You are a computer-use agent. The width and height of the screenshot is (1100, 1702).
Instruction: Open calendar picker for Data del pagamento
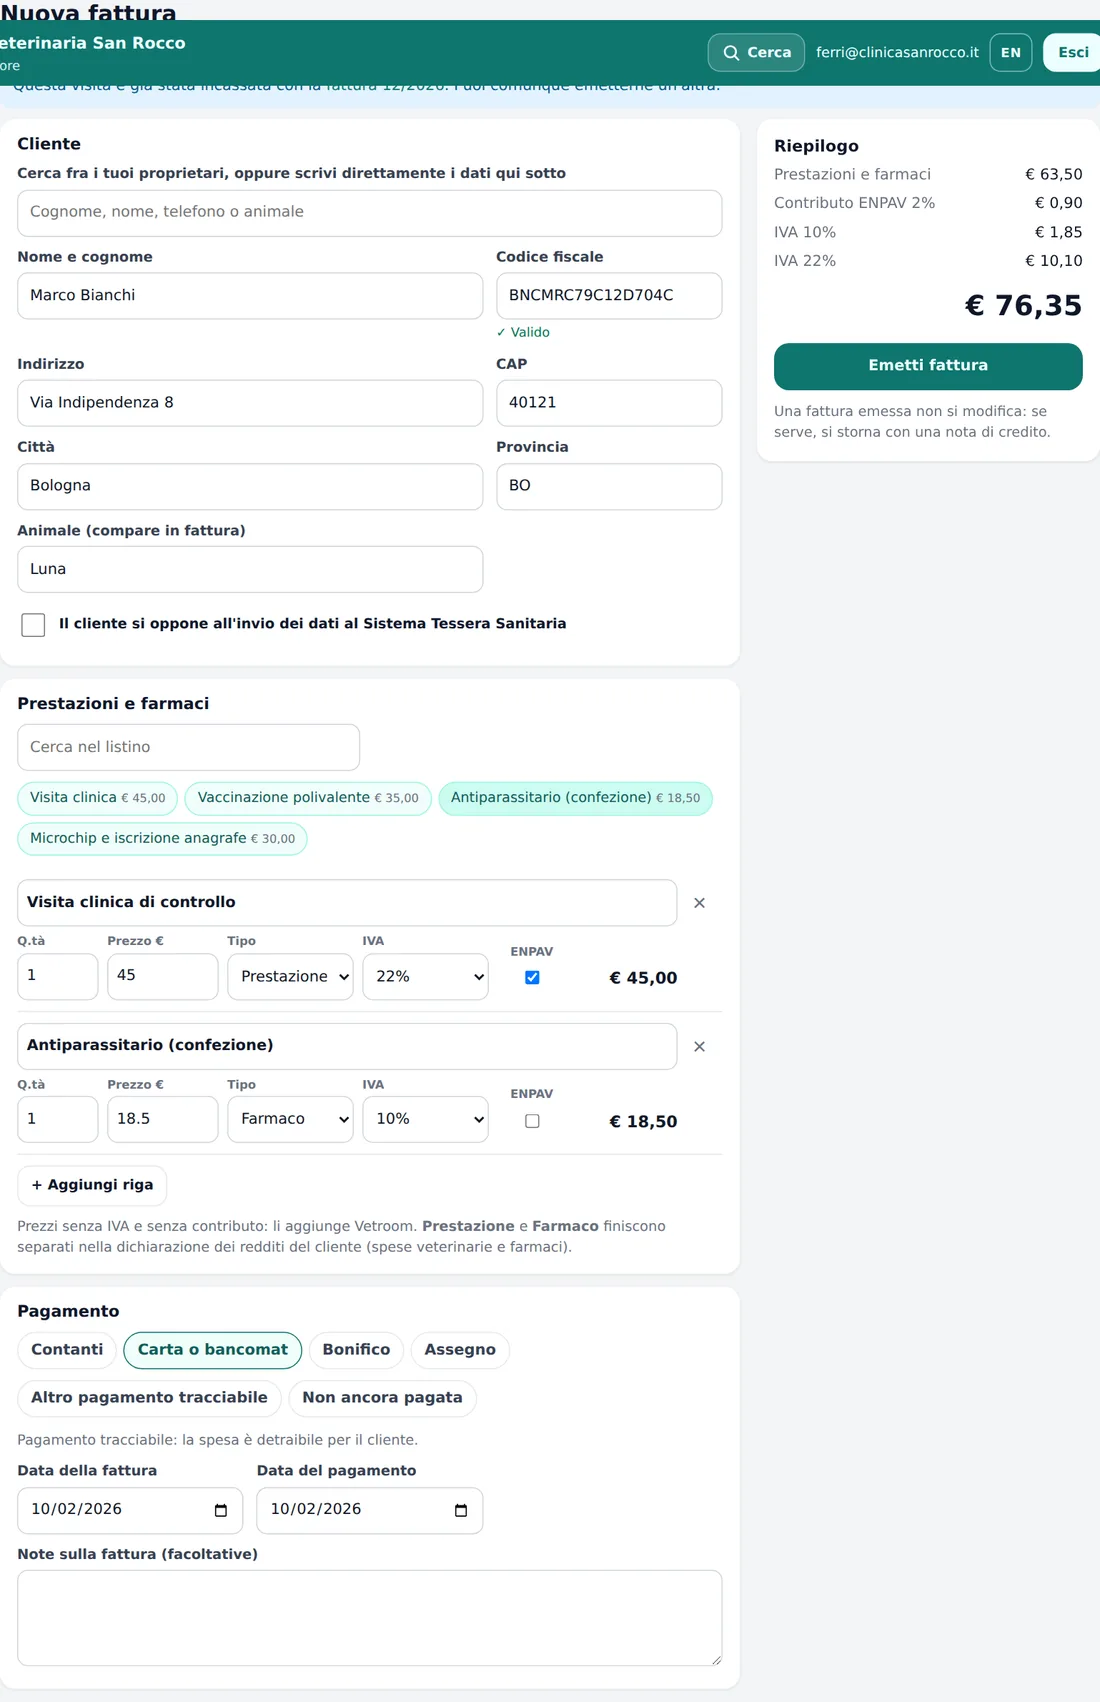pos(461,1510)
